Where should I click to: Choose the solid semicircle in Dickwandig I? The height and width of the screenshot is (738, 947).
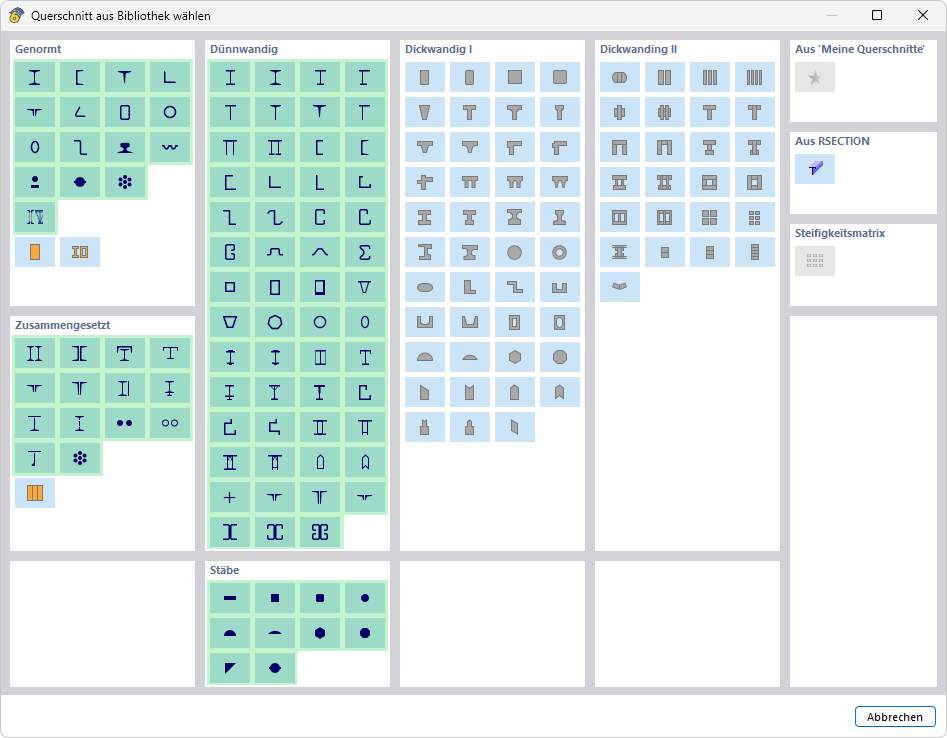click(x=425, y=358)
